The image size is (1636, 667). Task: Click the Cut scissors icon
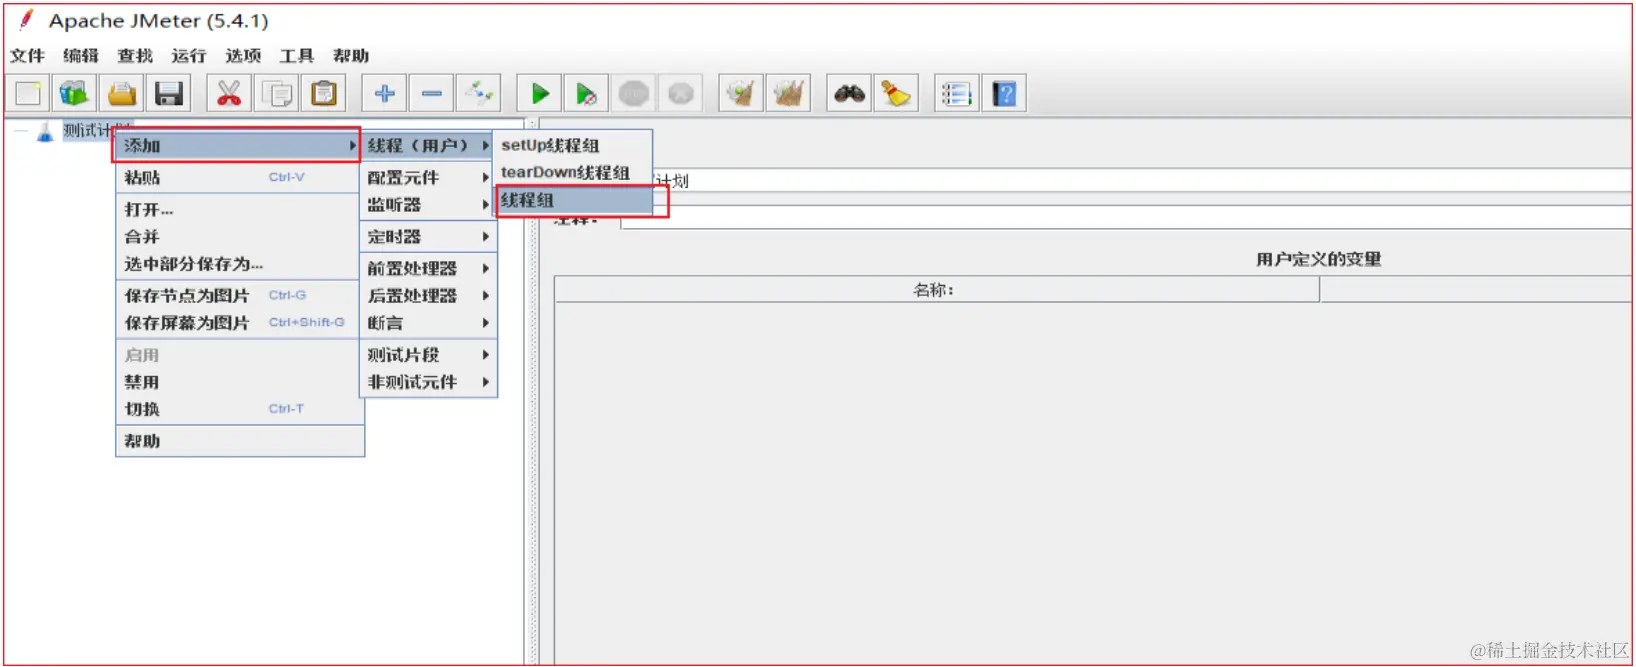coord(229,94)
